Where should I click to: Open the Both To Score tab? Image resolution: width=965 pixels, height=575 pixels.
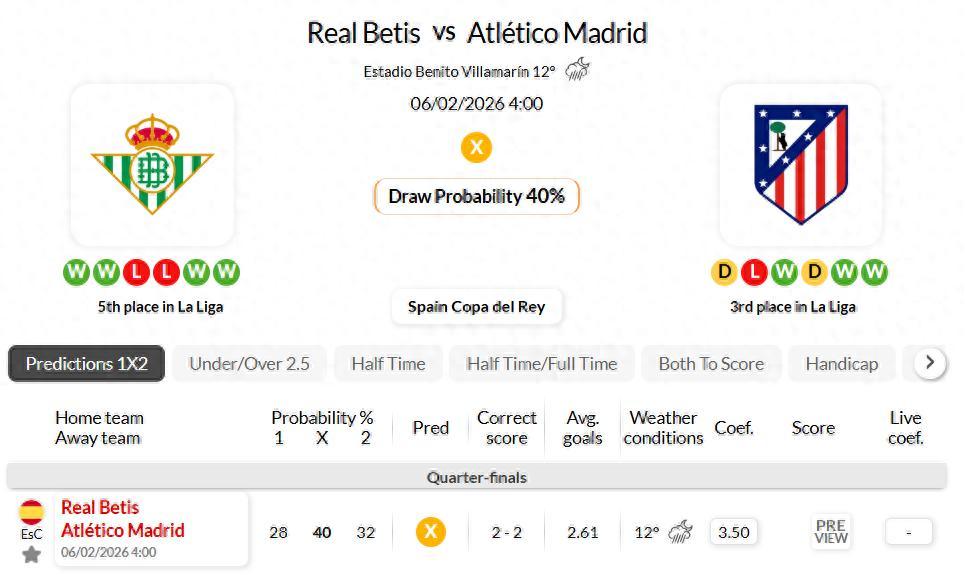711,364
